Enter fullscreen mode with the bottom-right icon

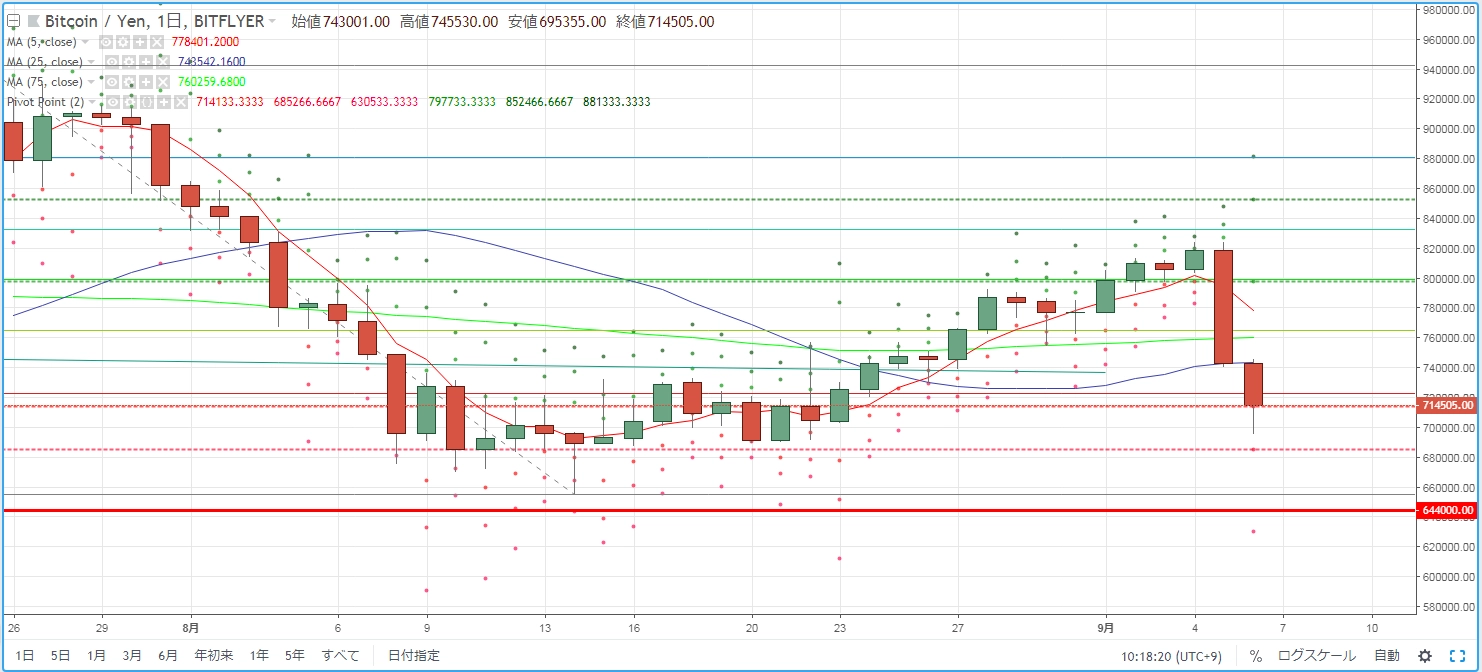(1457, 656)
